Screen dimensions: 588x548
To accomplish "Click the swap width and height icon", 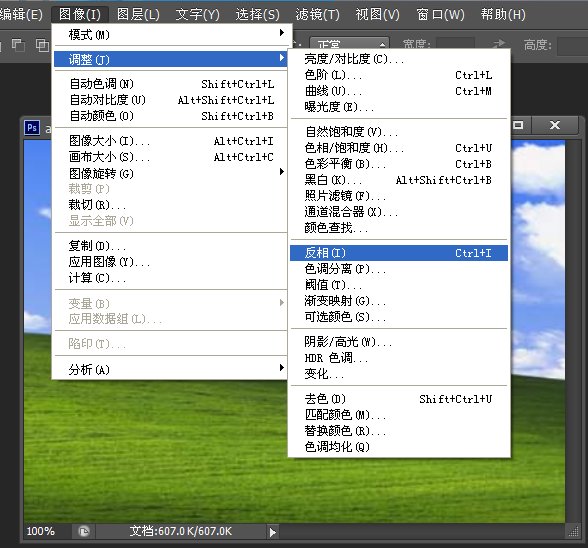I will click(499, 45).
